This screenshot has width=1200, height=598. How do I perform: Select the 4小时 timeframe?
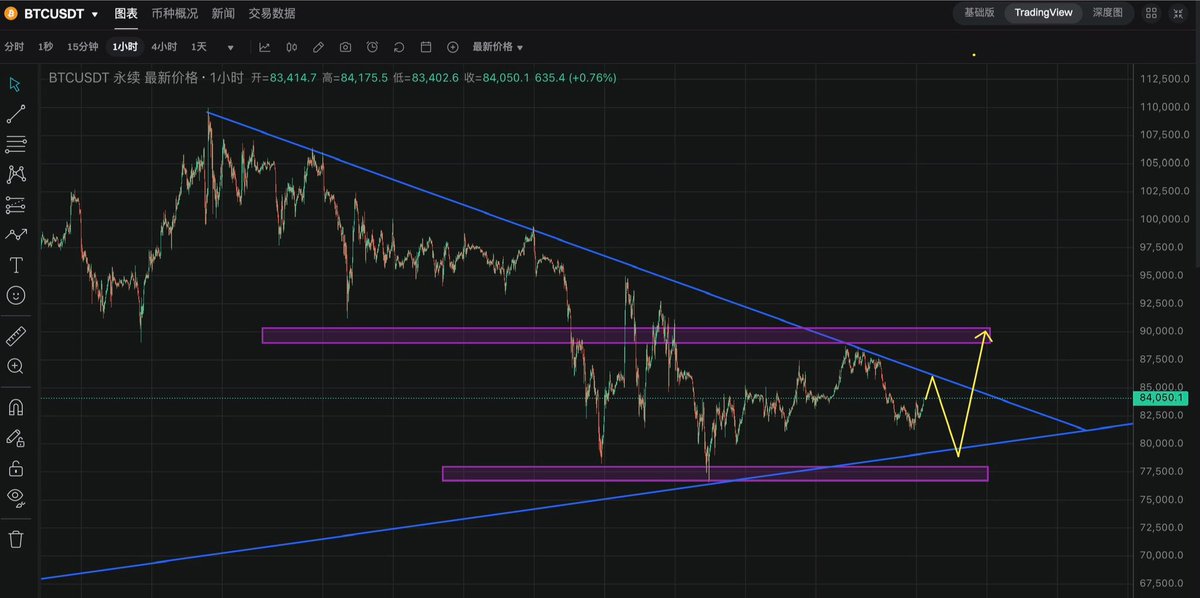(164, 47)
